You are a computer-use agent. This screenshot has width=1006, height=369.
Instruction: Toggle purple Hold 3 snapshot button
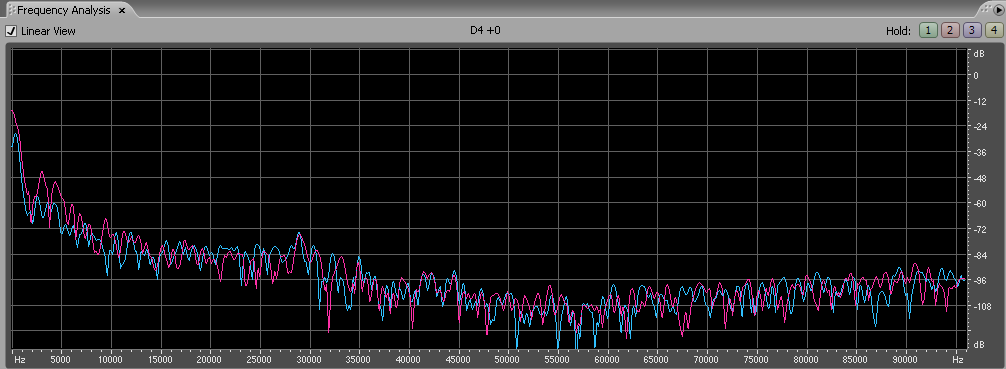[971, 30]
